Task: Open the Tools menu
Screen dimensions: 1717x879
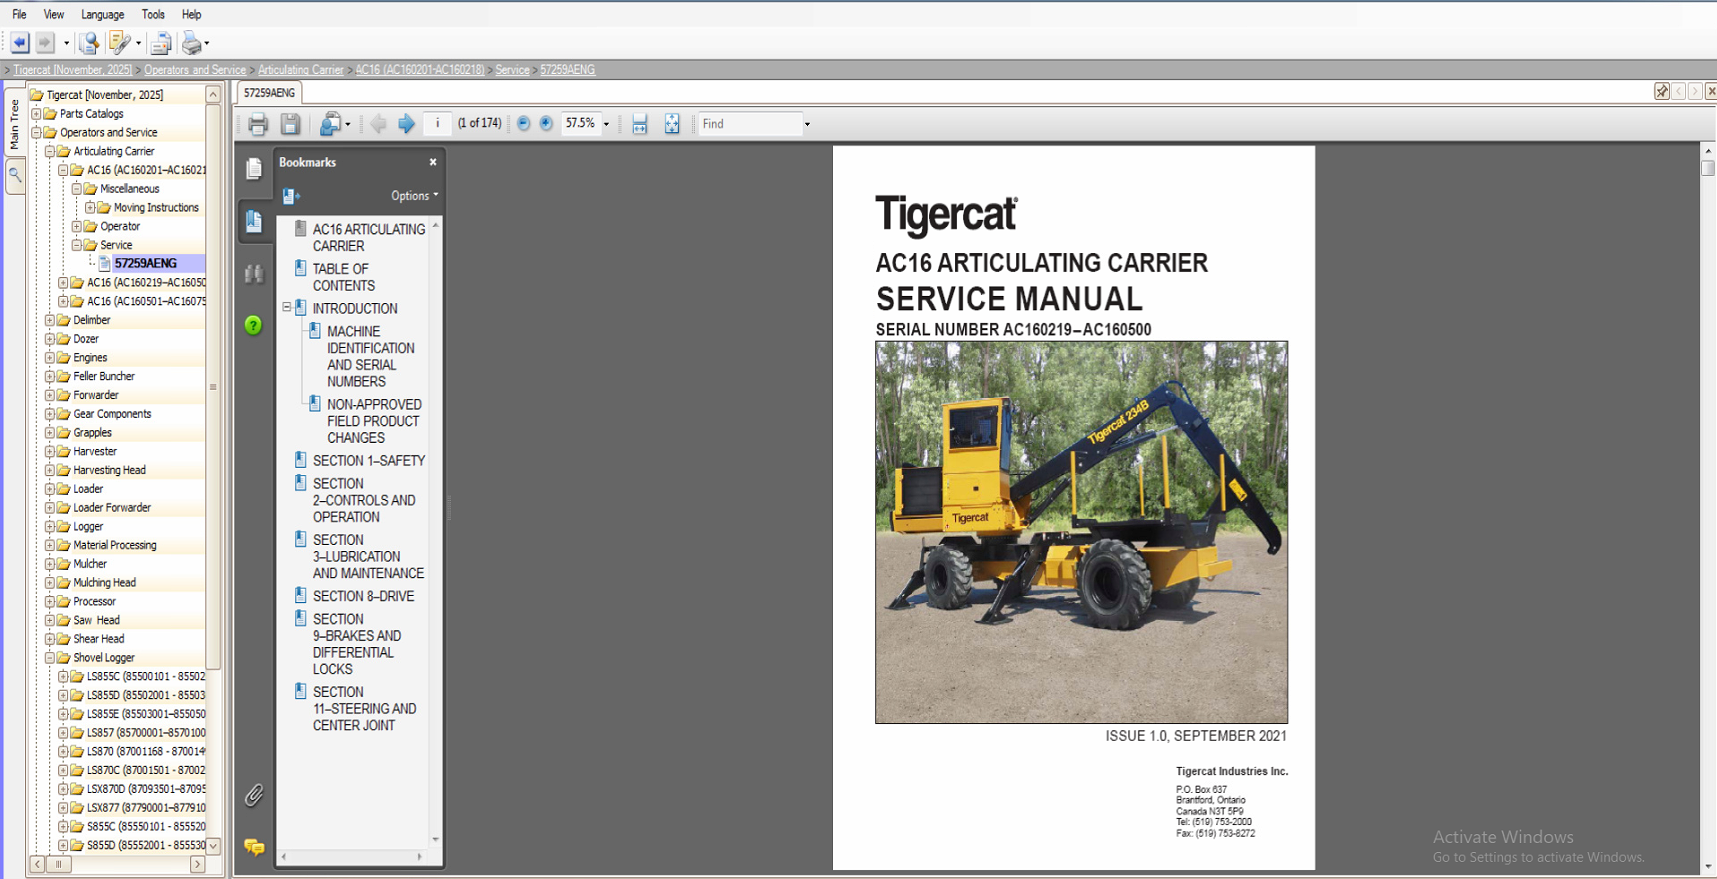Action: tap(153, 15)
